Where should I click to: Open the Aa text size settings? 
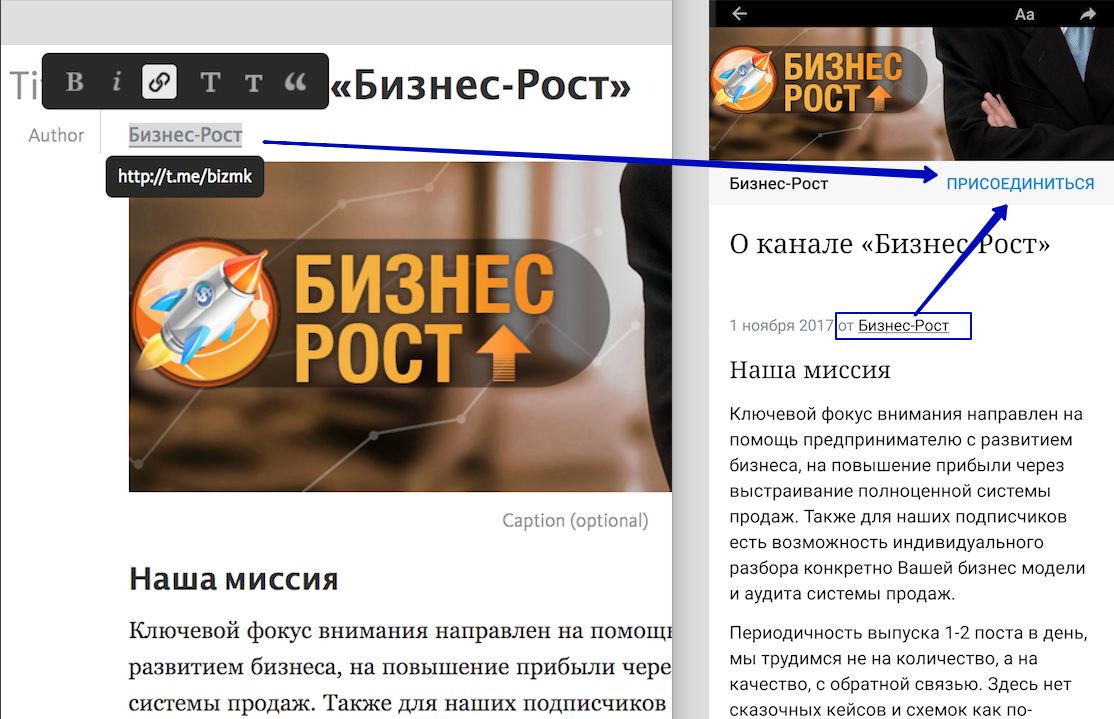(x=1024, y=14)
